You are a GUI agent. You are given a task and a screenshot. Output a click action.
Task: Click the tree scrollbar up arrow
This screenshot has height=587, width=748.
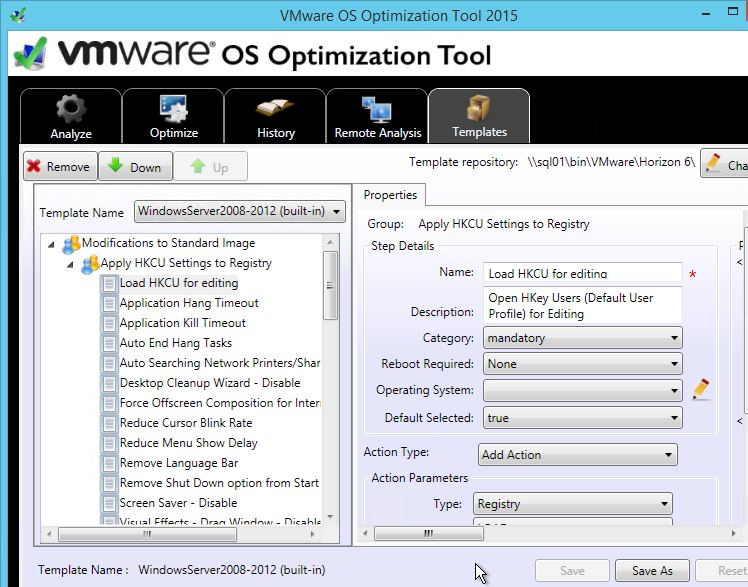pos(330,243)
